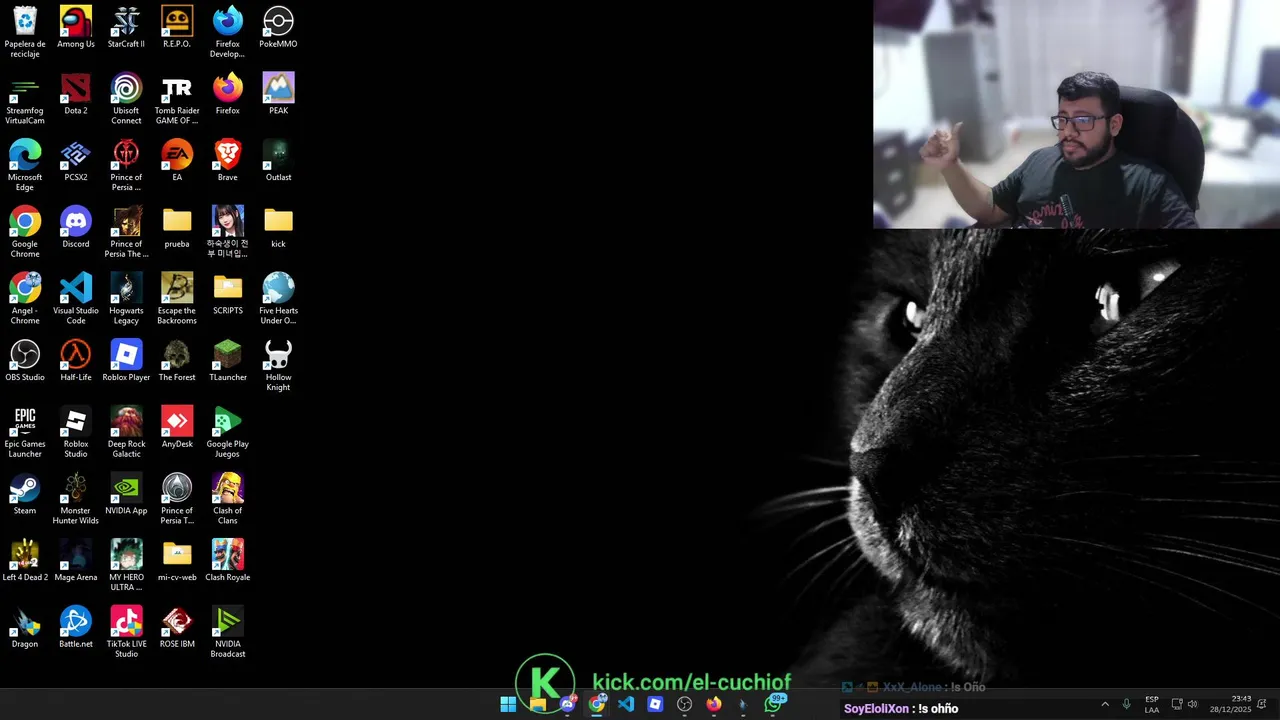Select Five Hearts Under One Roof shortcut

(278, 298)
